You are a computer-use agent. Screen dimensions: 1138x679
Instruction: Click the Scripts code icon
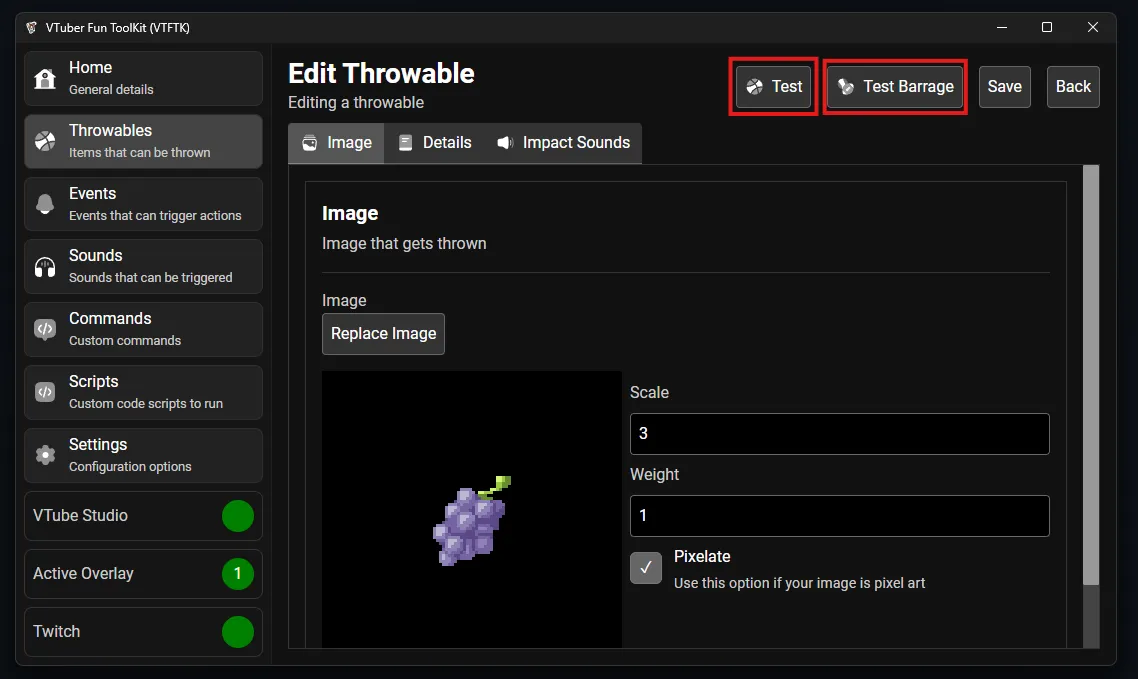[45, 393]
